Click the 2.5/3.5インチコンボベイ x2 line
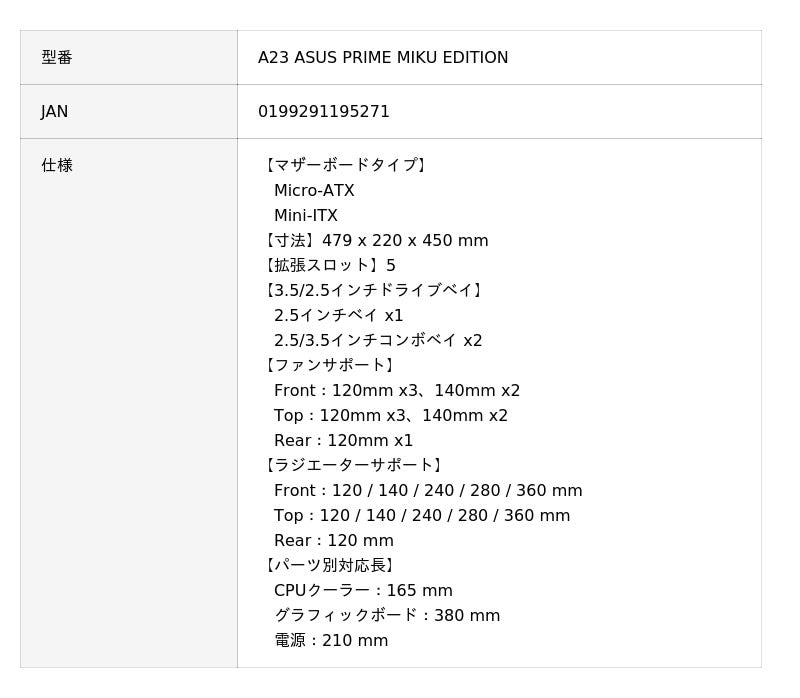Viewport: 800px width, 698px height. (378, 341)
